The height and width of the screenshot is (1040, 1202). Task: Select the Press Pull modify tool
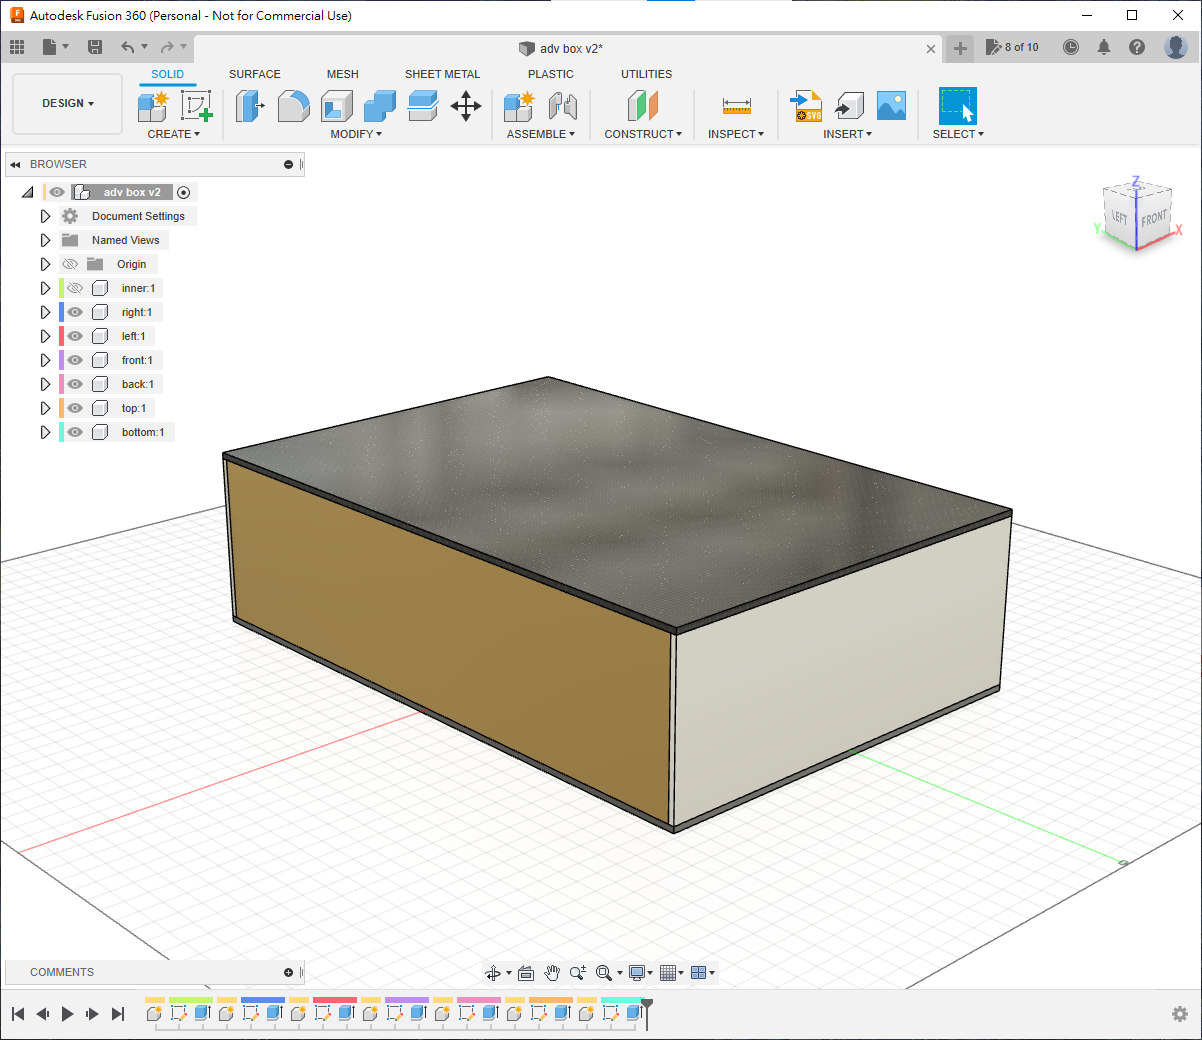[249, 106]
